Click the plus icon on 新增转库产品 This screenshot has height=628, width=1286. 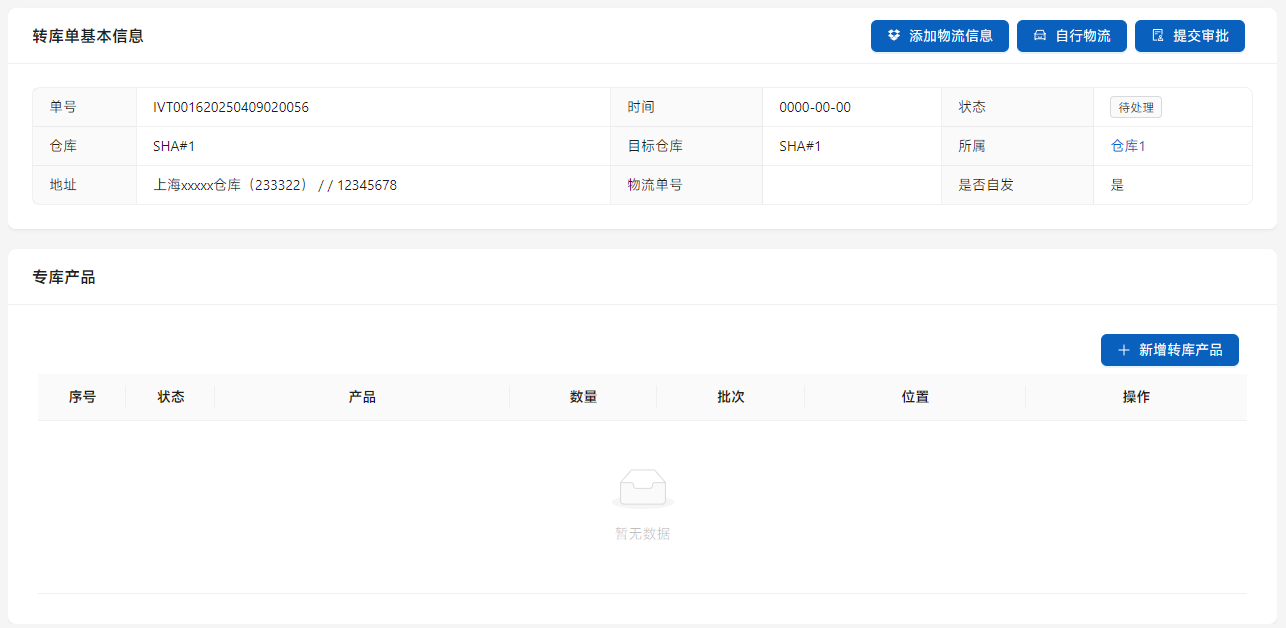[x=1123, y=350]
